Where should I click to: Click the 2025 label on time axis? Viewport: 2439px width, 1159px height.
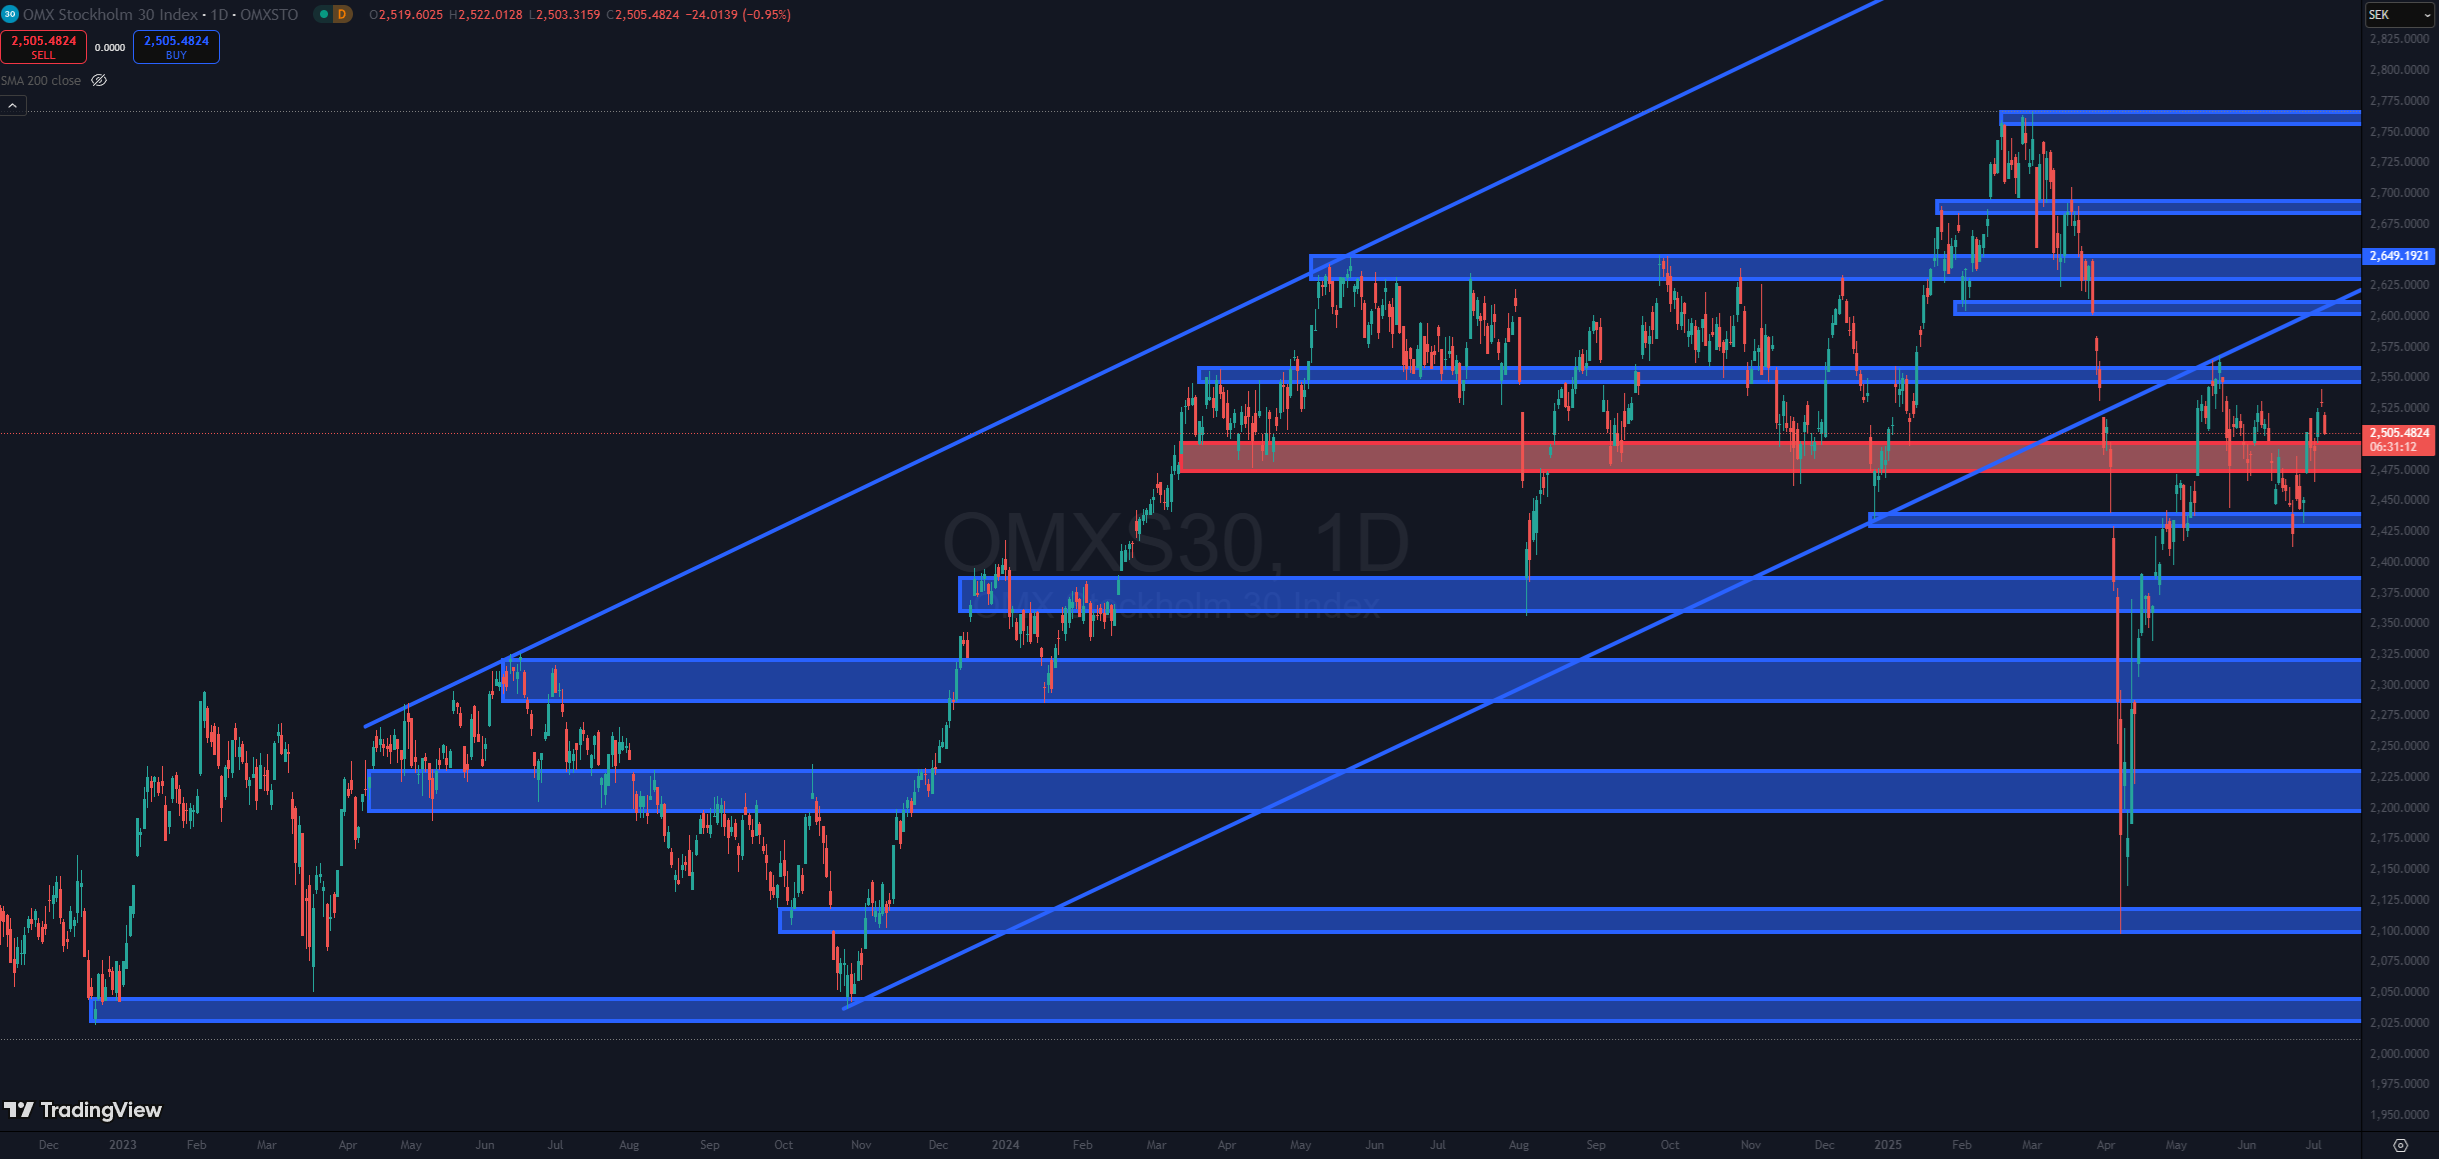1887,1145
